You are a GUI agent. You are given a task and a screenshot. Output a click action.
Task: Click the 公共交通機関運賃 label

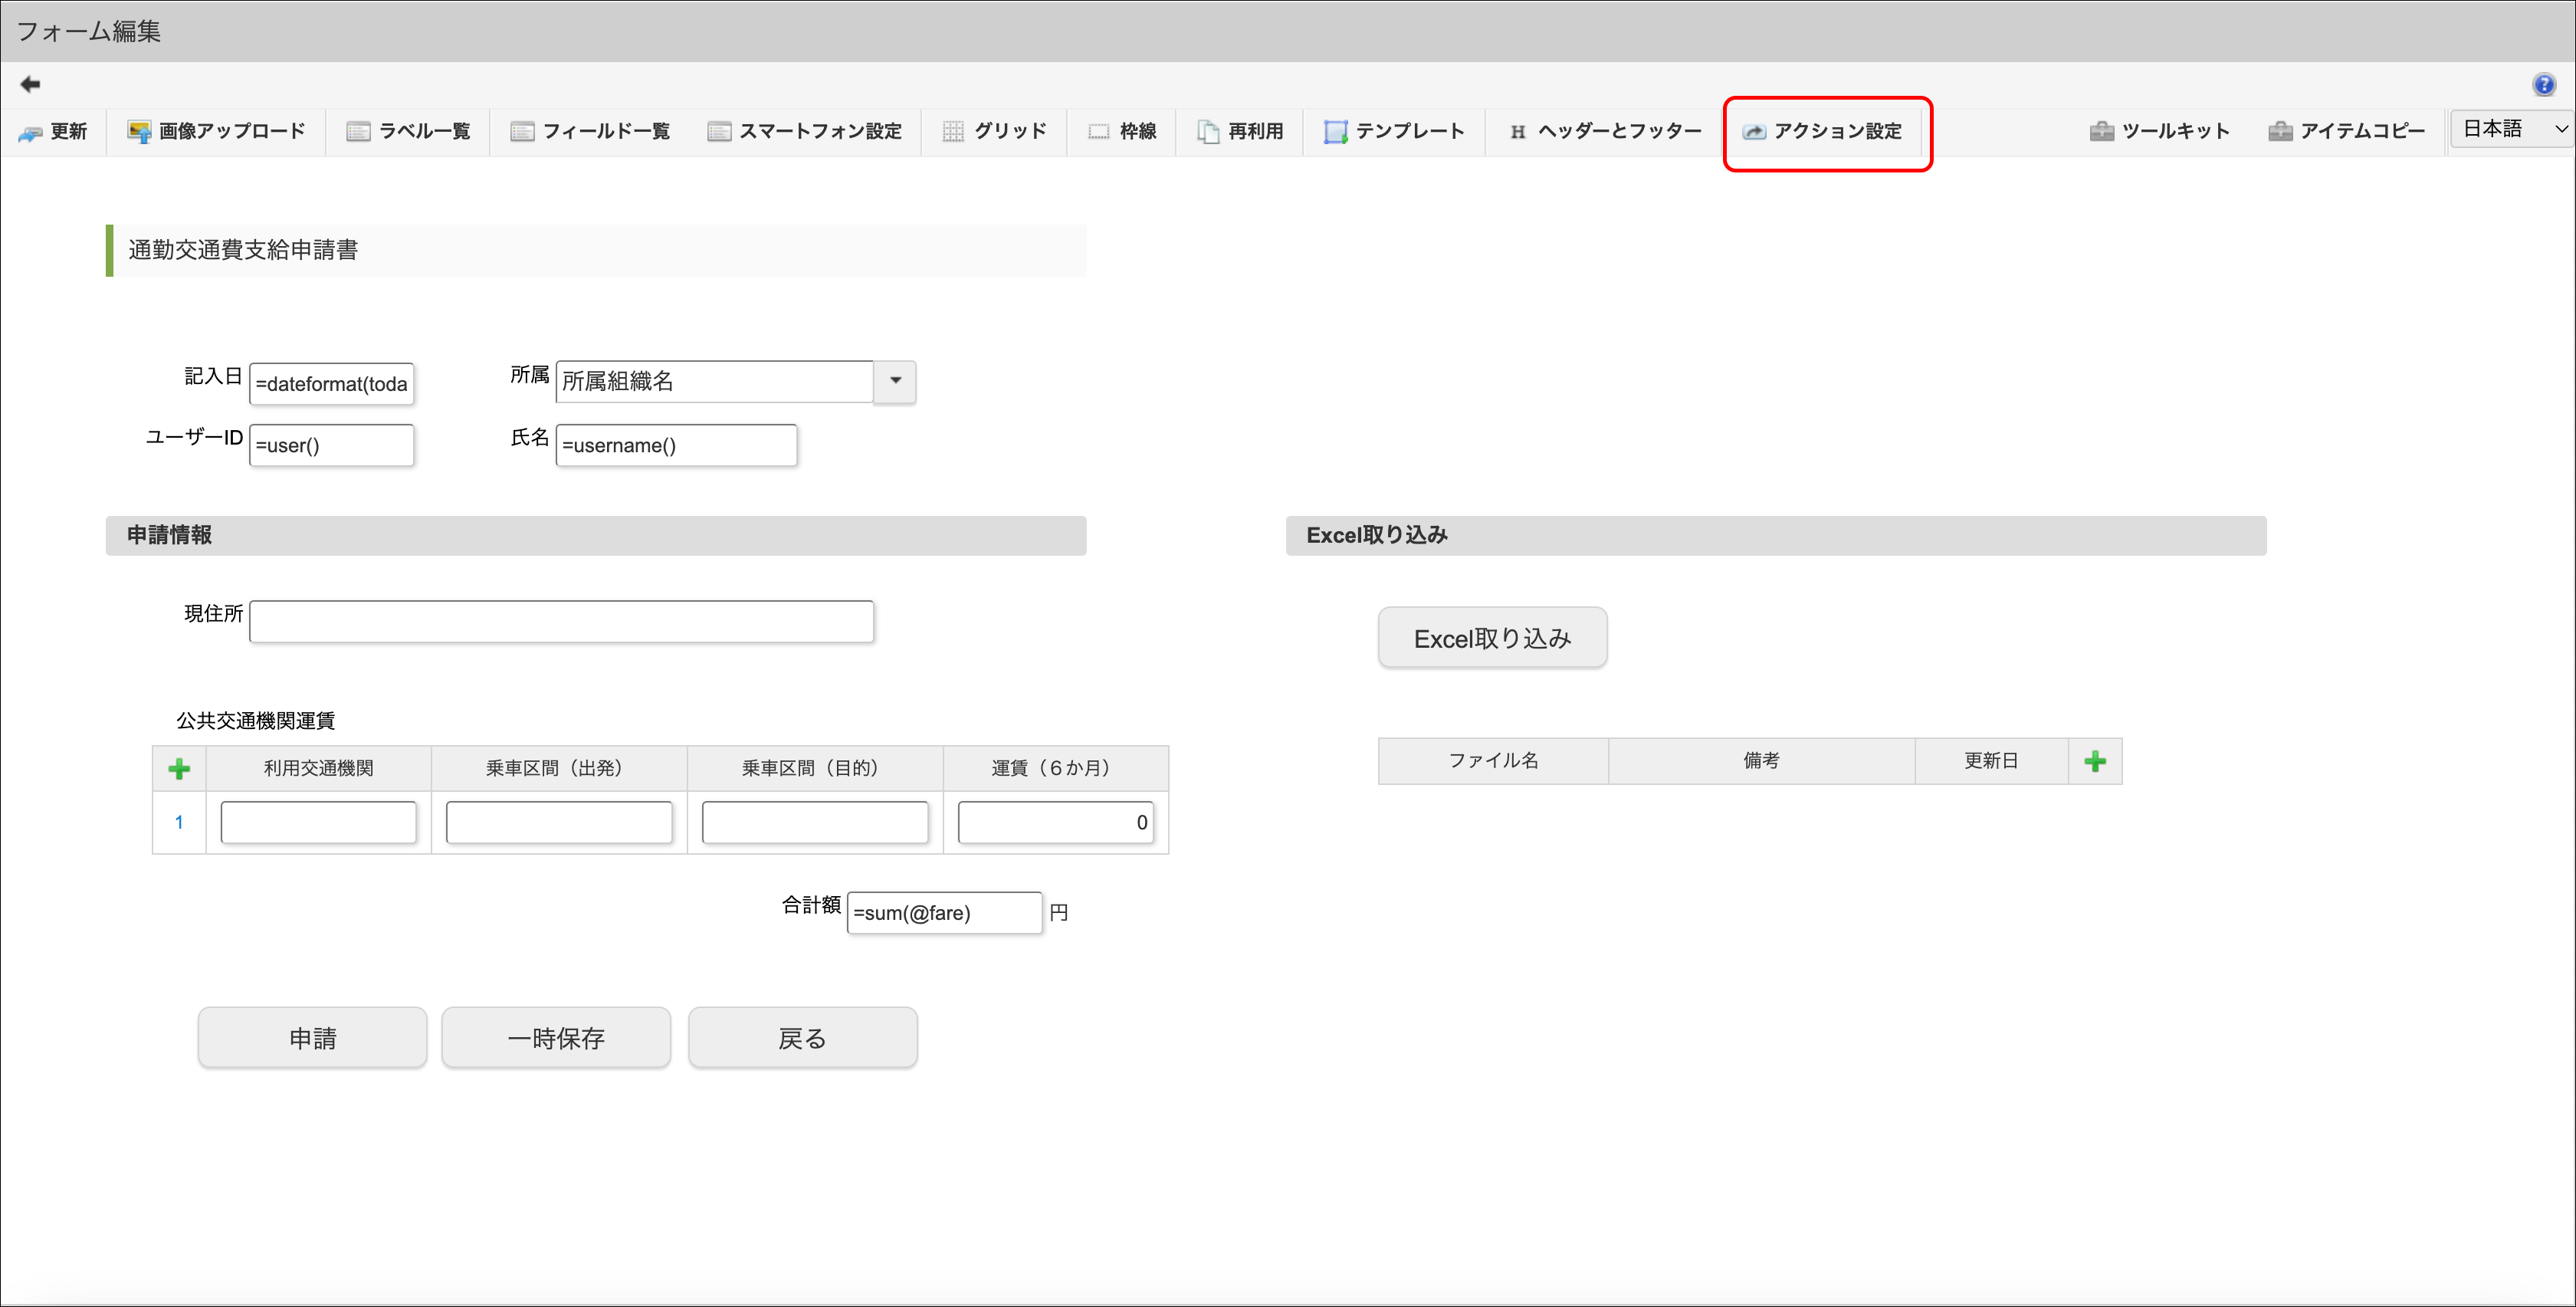[255, 720]
